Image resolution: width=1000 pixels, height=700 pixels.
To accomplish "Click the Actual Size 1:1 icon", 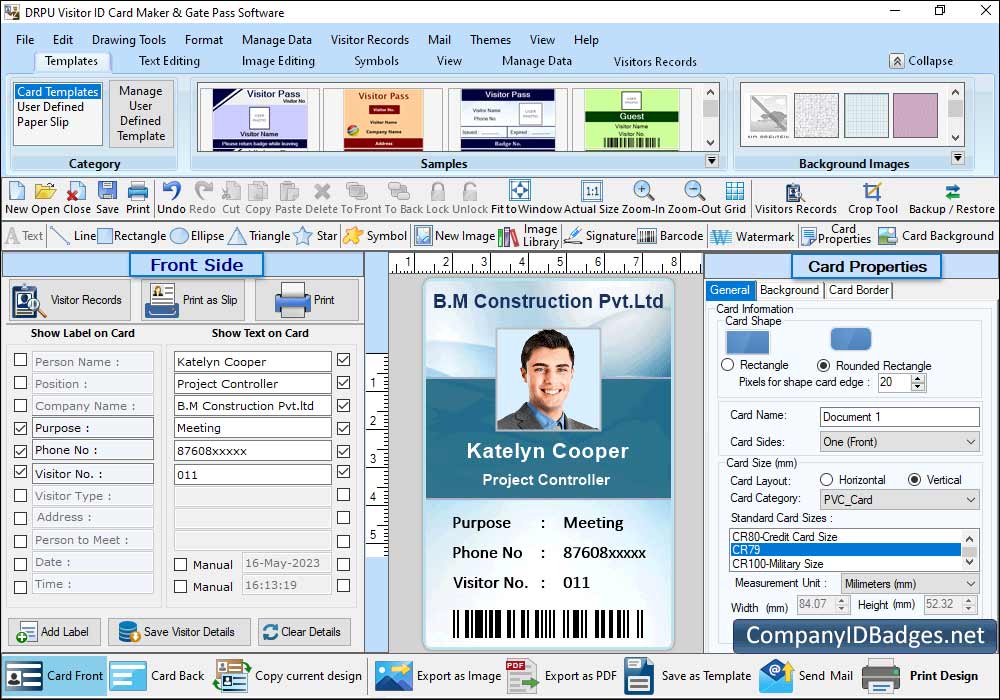I will [x=592, y=191].
